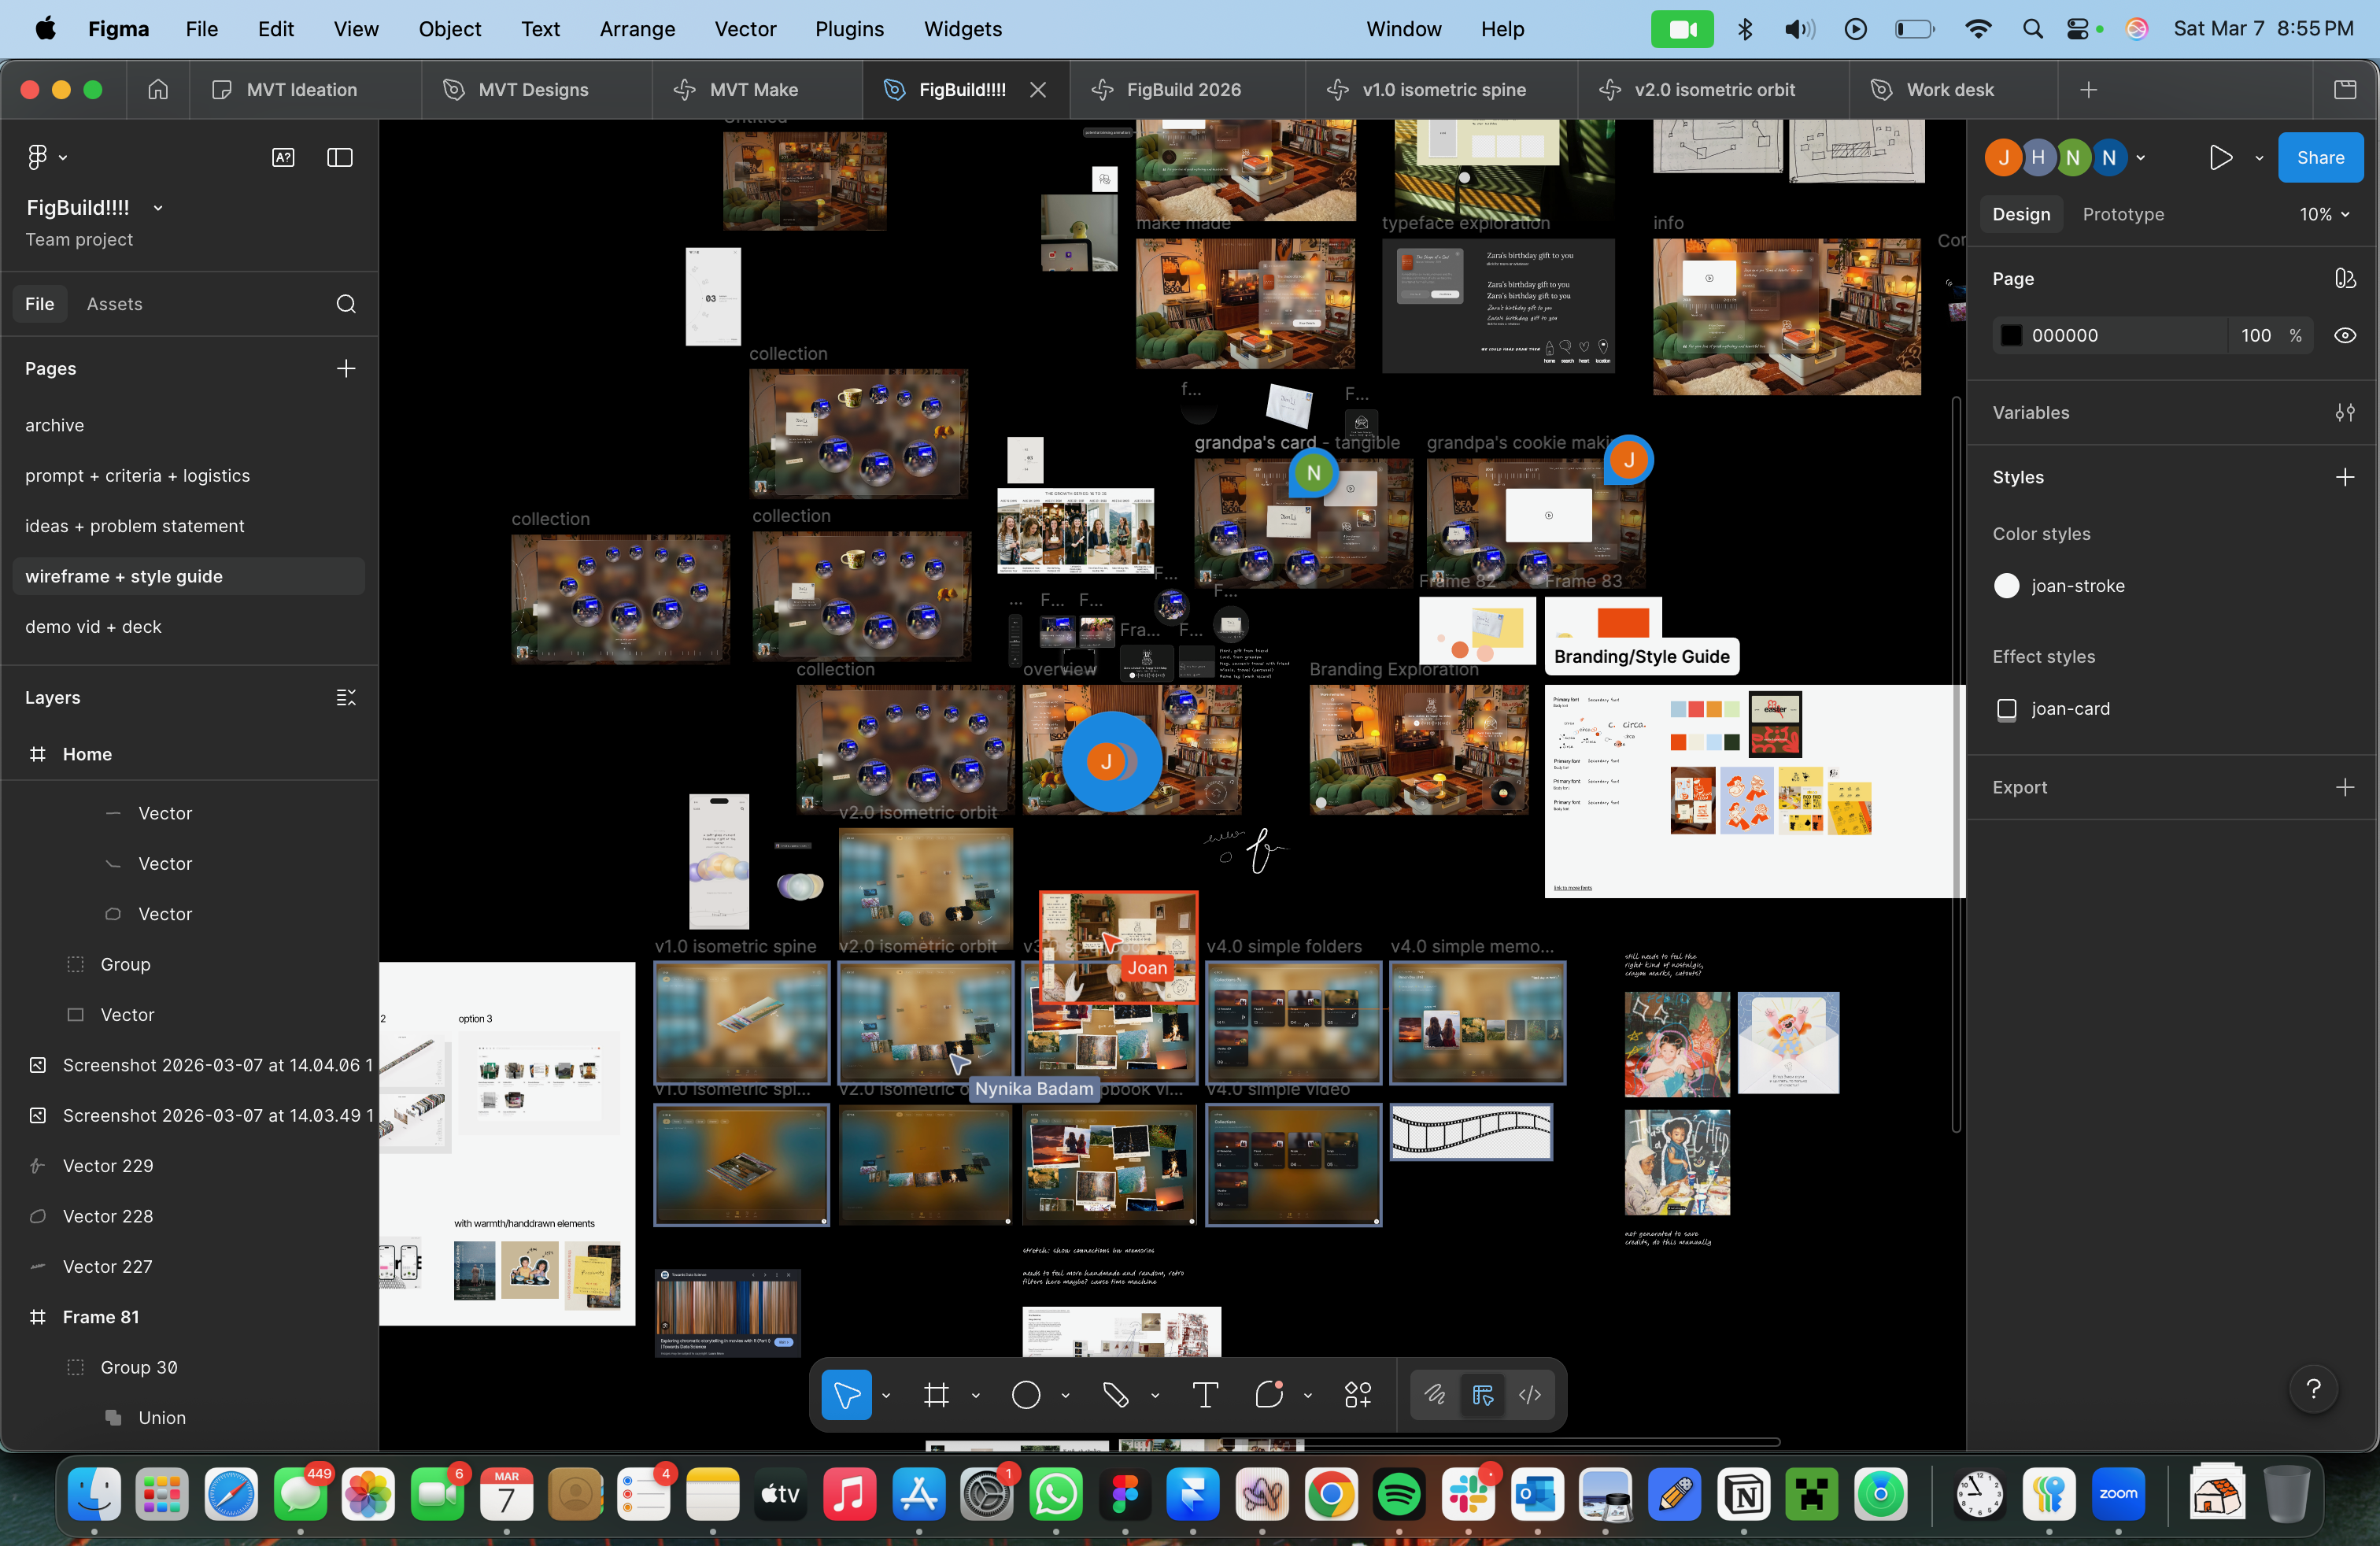
Task: Switch to Draw mode in toolbar
Action: (x=1435, y=1395)
